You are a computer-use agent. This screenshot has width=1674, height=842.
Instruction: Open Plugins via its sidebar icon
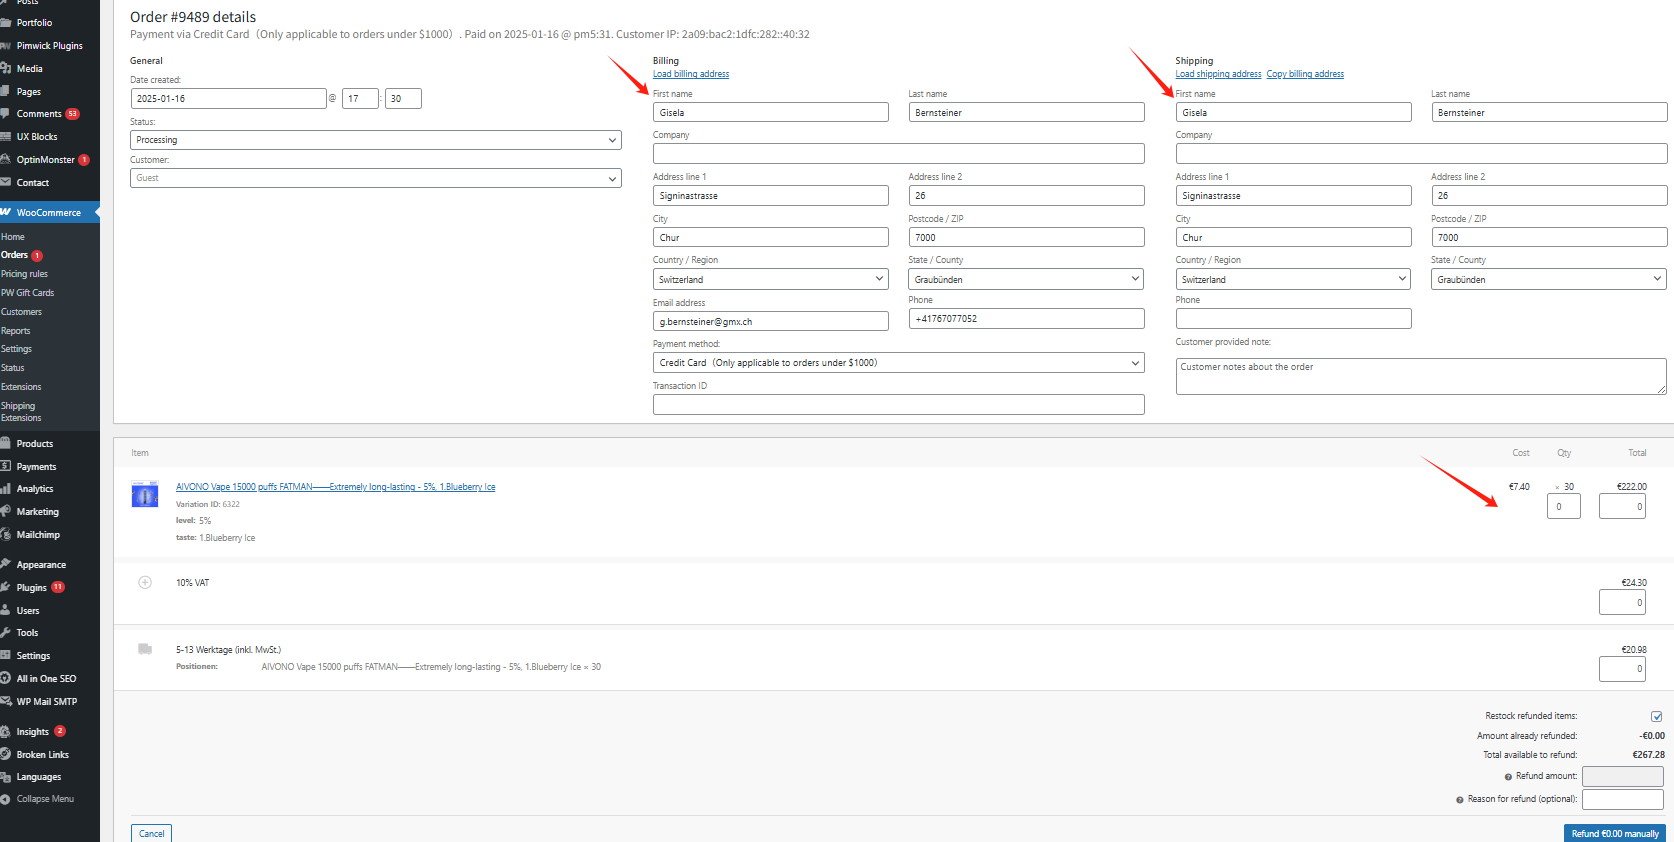(6, 587)
